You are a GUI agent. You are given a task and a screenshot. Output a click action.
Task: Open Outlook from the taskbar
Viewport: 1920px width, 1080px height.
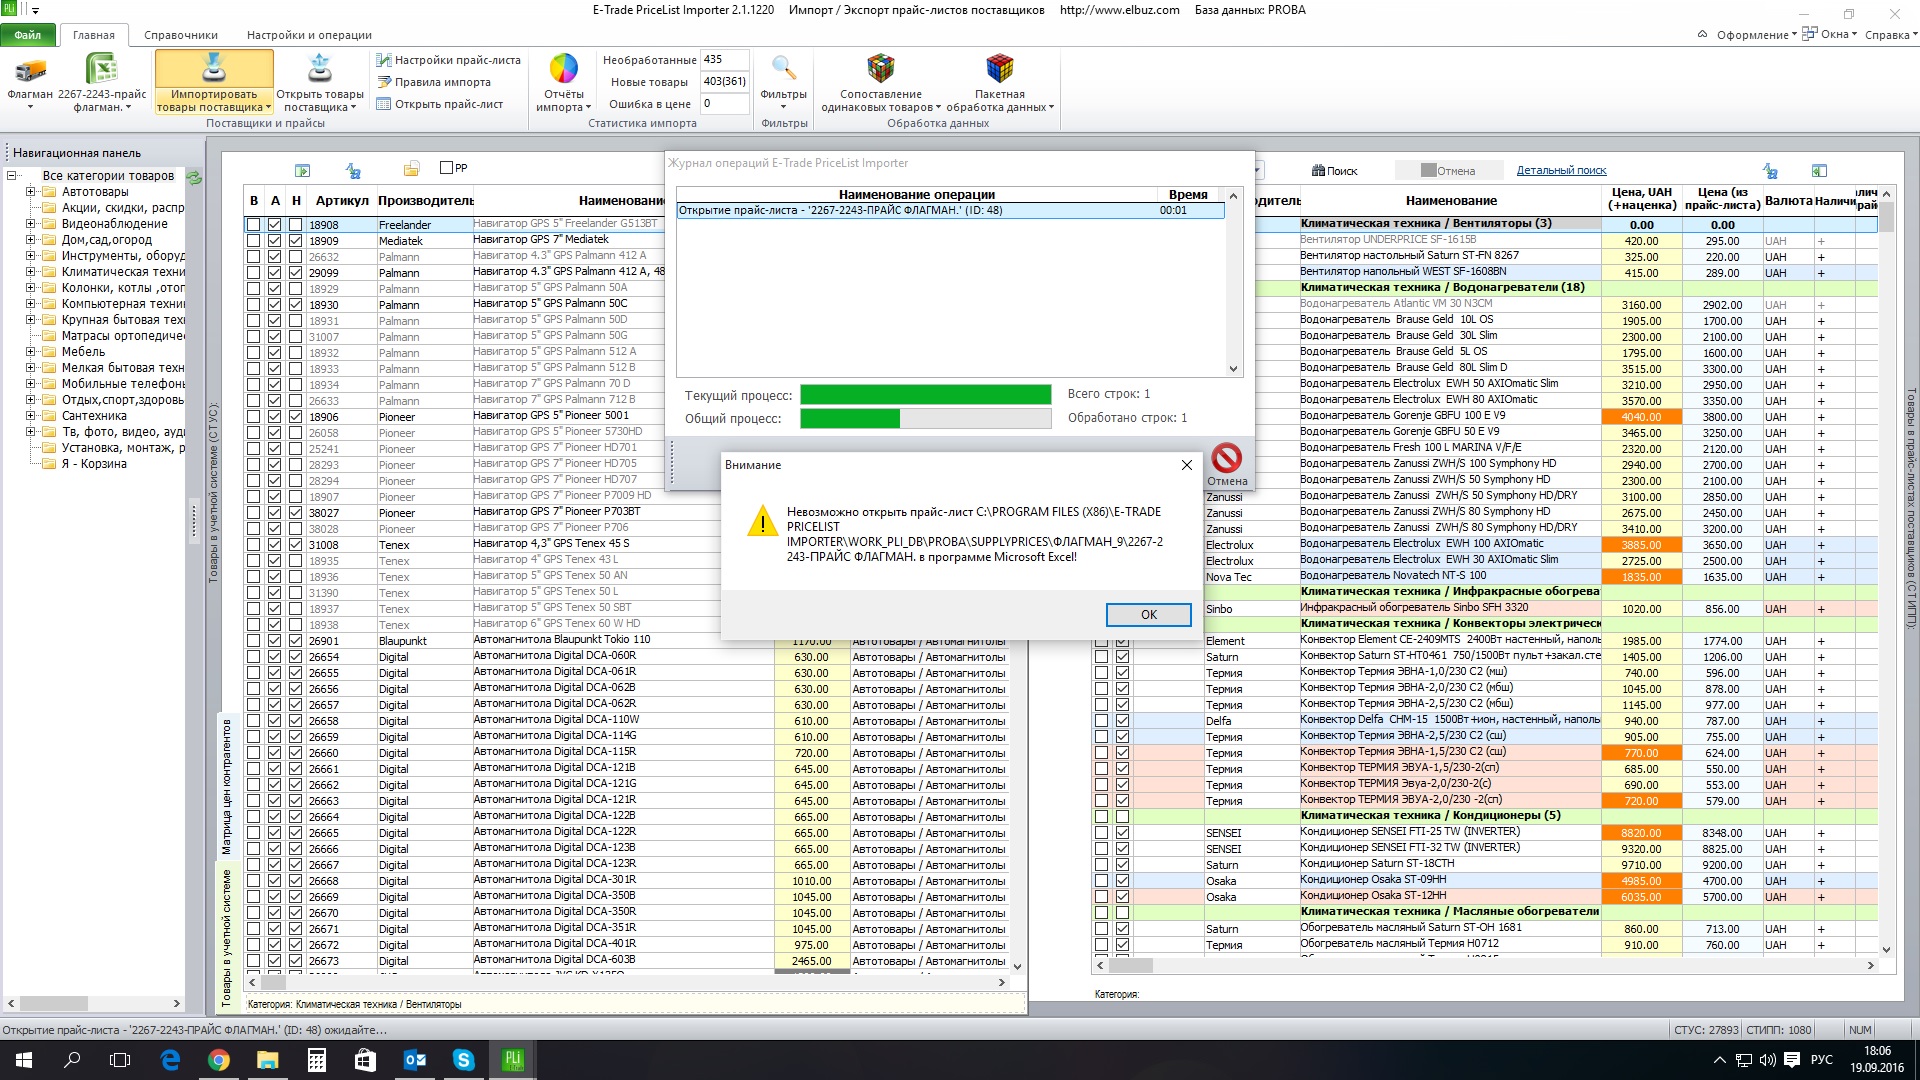[414, 1060]
